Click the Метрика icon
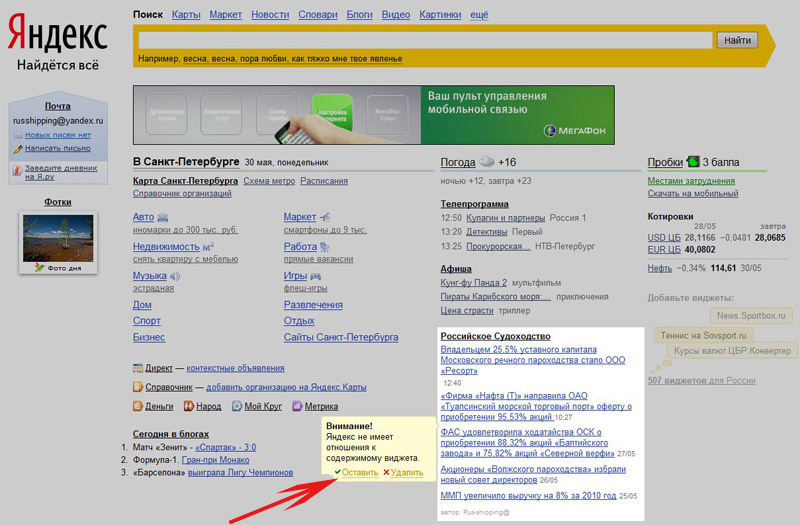This screenshot has height=525, width=800. point(297,406)
